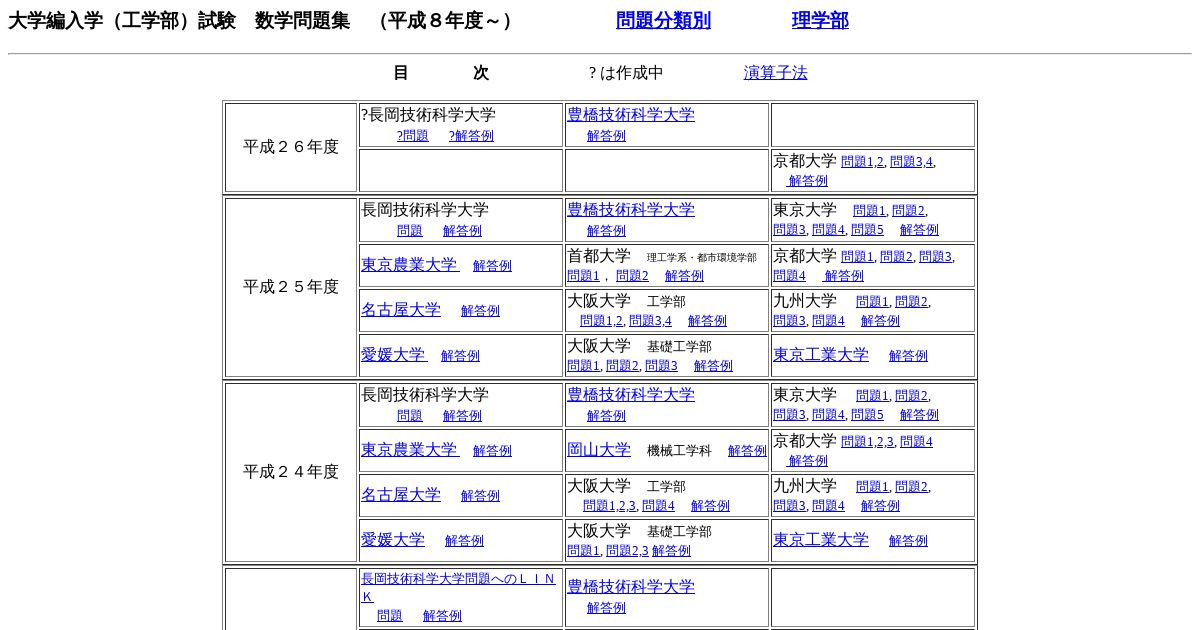Open 豊橋技術科学大学 link in 平成２６年度
The width and height of the screenshot is (1200, 630).
pyautogui.click(x=630, y=115)
